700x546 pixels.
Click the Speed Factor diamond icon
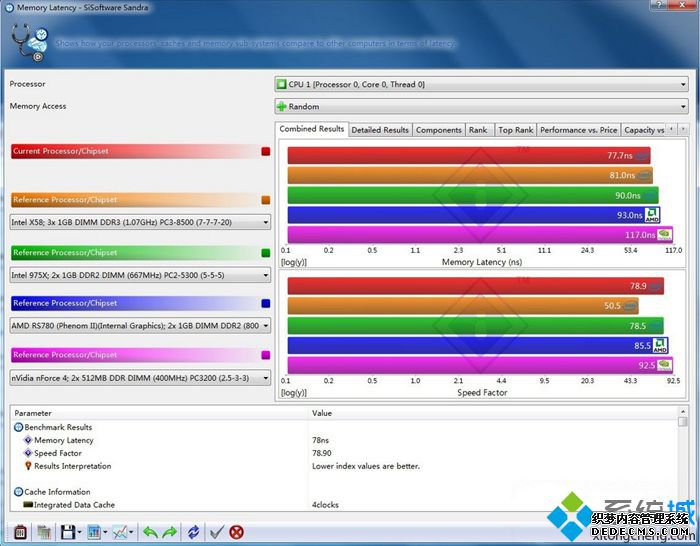[x=28, y=453]
